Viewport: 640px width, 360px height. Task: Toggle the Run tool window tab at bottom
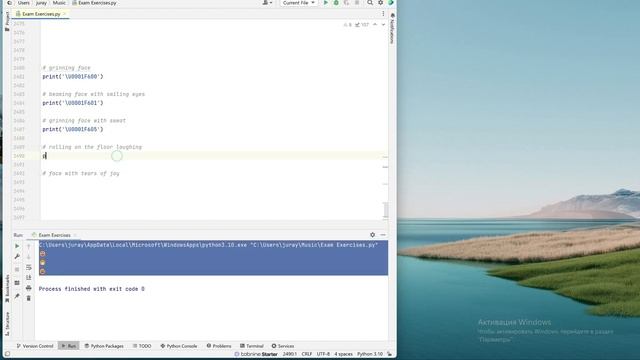pos(69,346)
